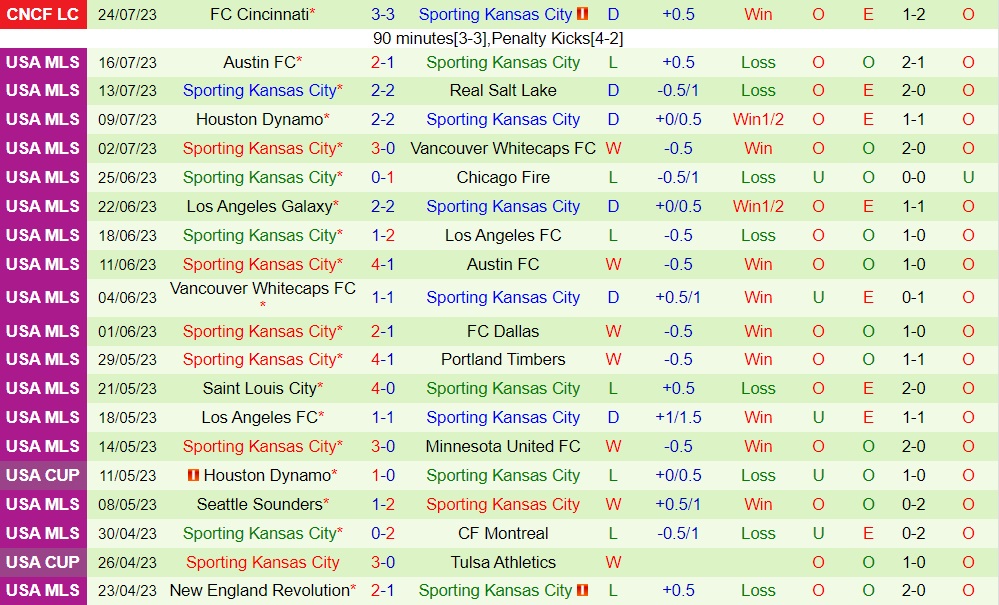Select the Seattle Sounders team link

tap(259, 504)
